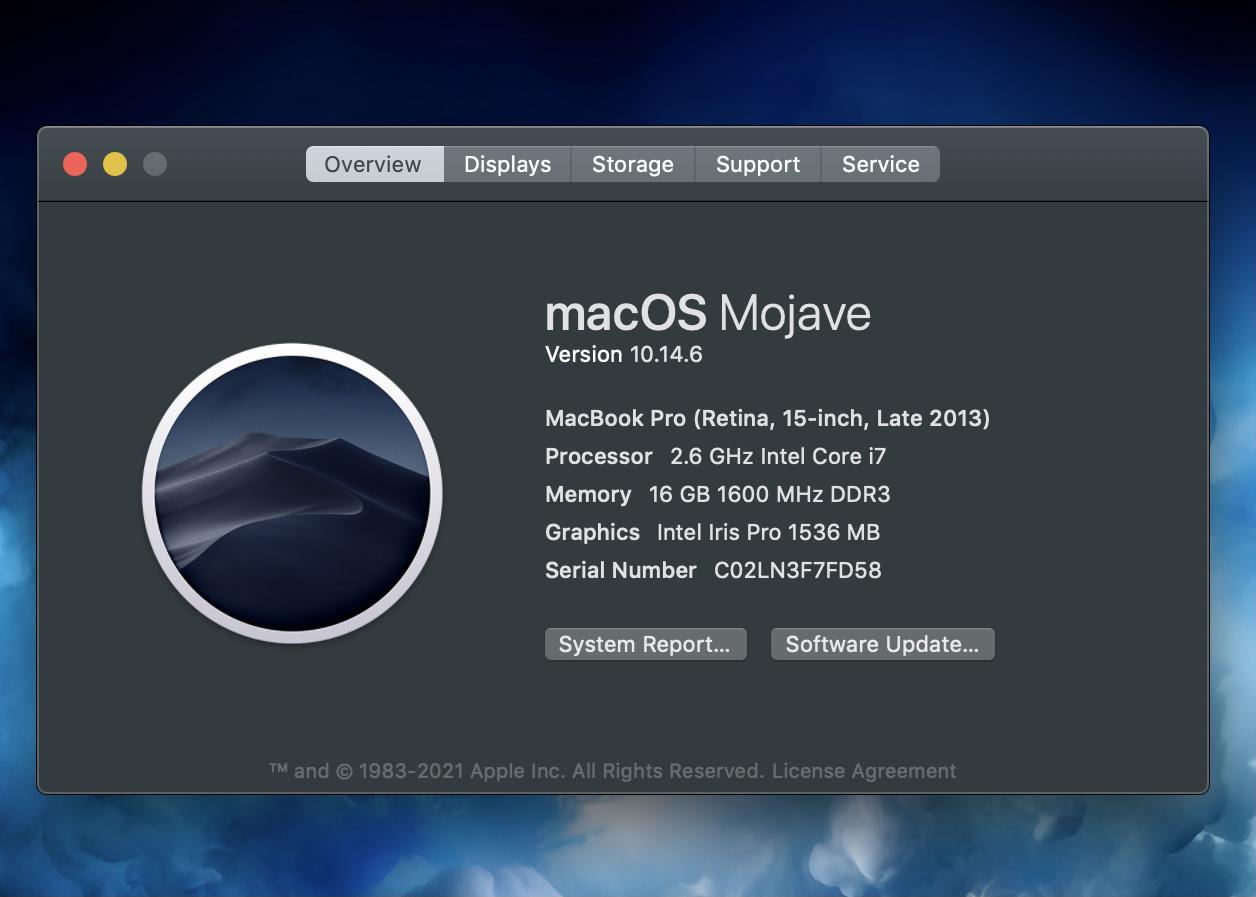Click the Memory label
Image resolution: width=1256 pixels, height=897 pixels.
[588, 494]
